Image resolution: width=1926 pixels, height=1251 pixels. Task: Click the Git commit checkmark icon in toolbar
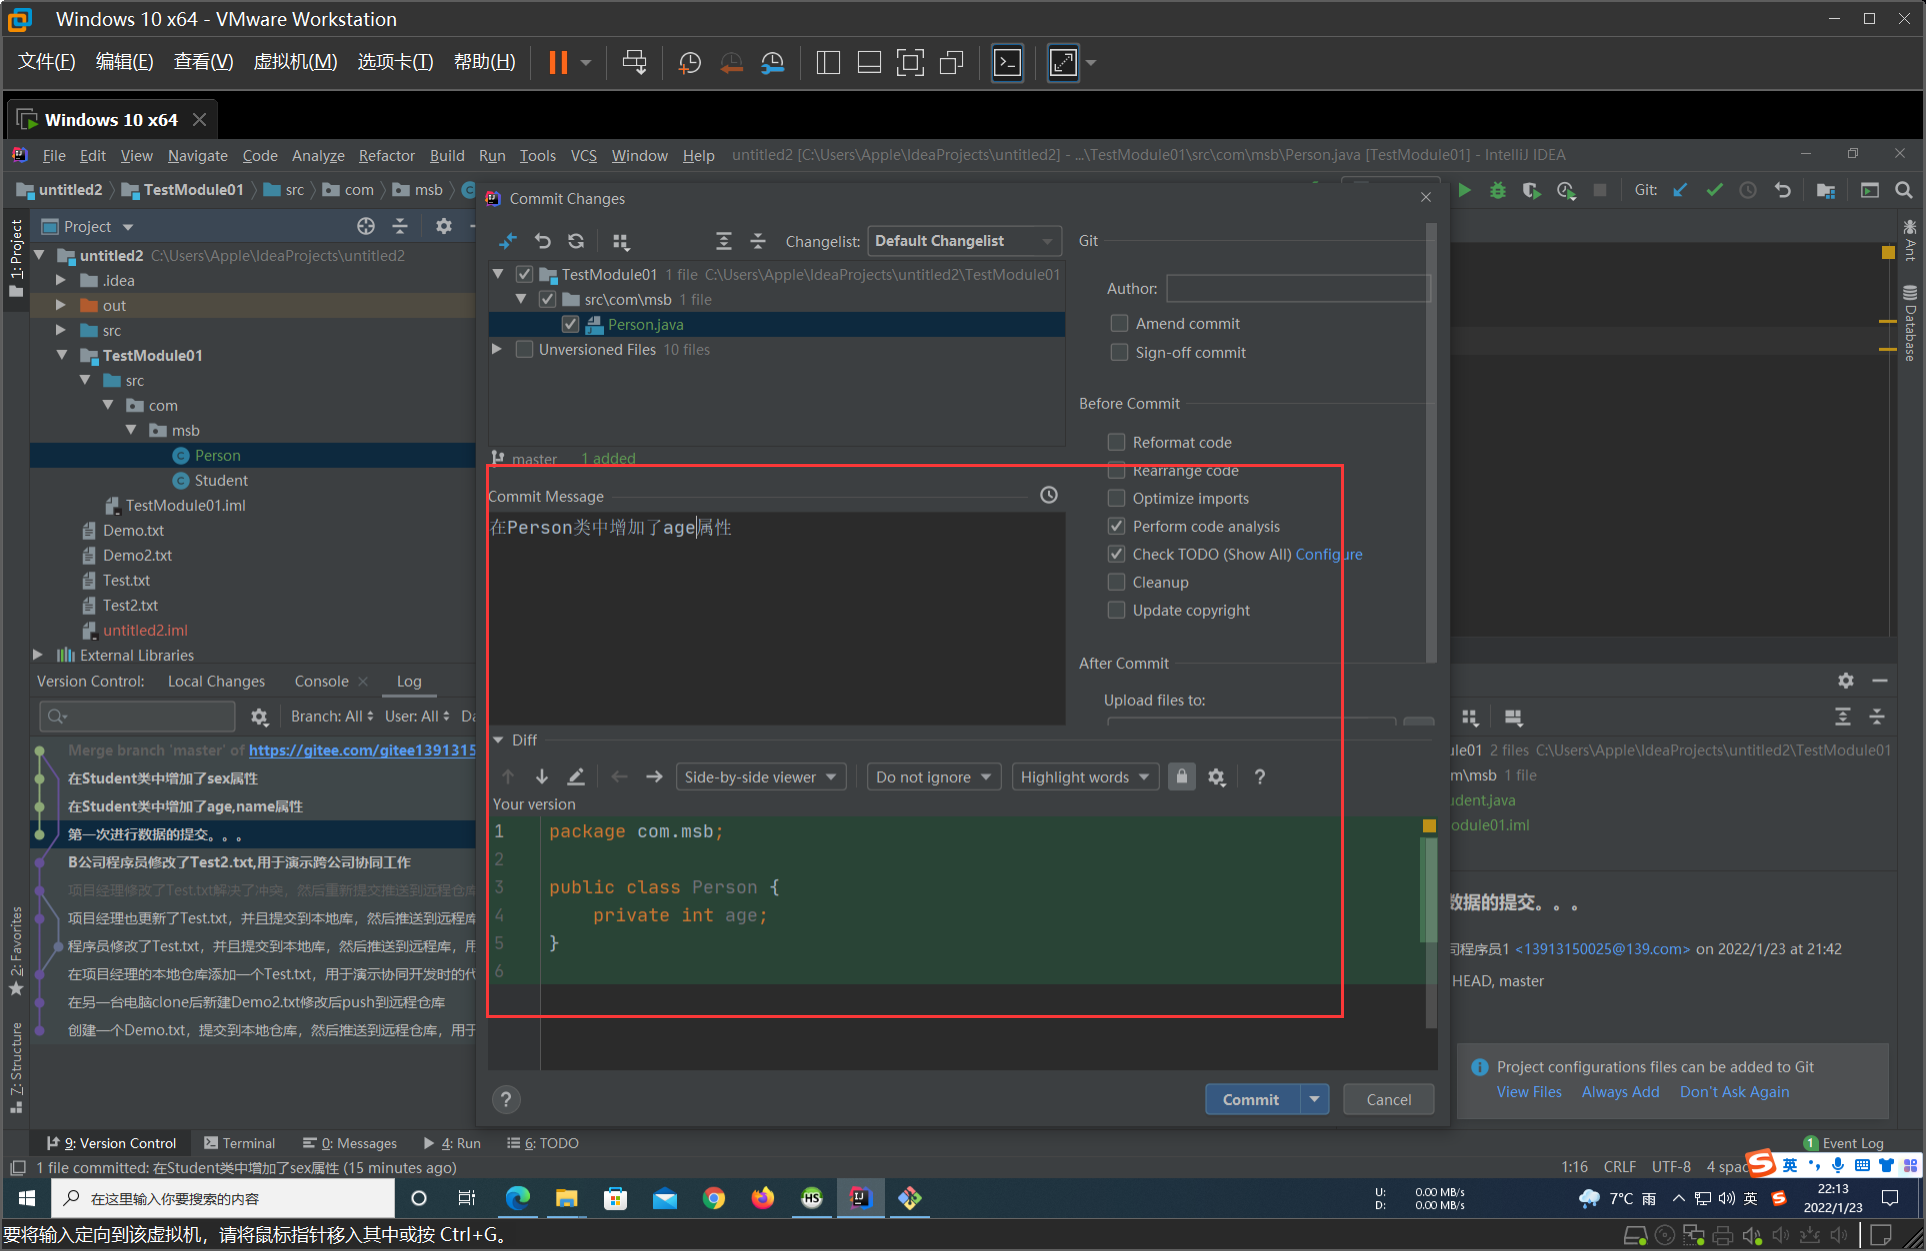(x=1714, y=190)
